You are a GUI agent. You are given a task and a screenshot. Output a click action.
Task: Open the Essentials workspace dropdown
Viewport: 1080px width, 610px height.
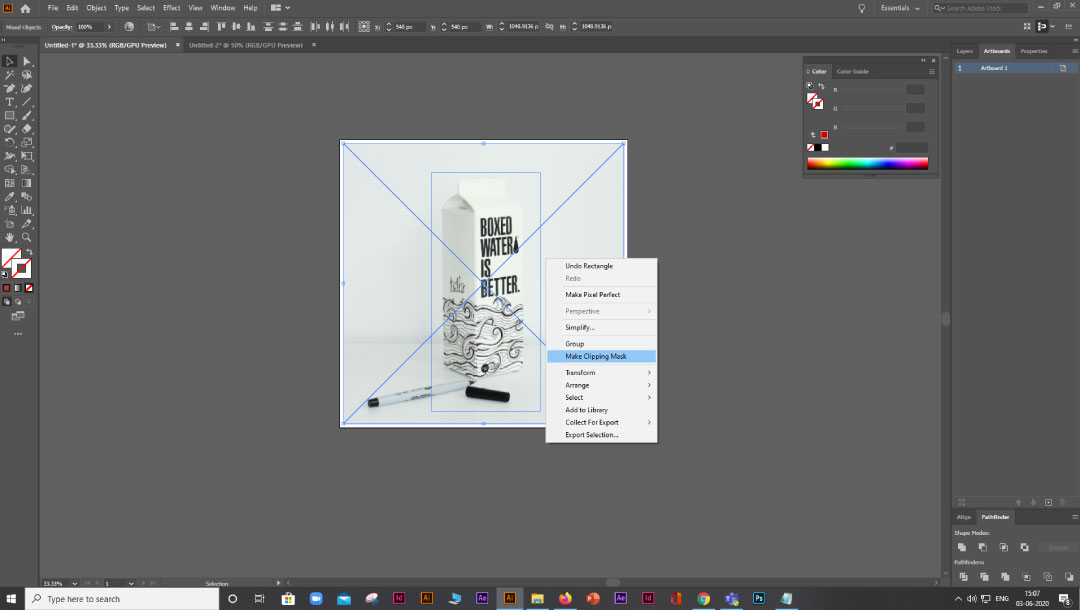click(900, 8)
